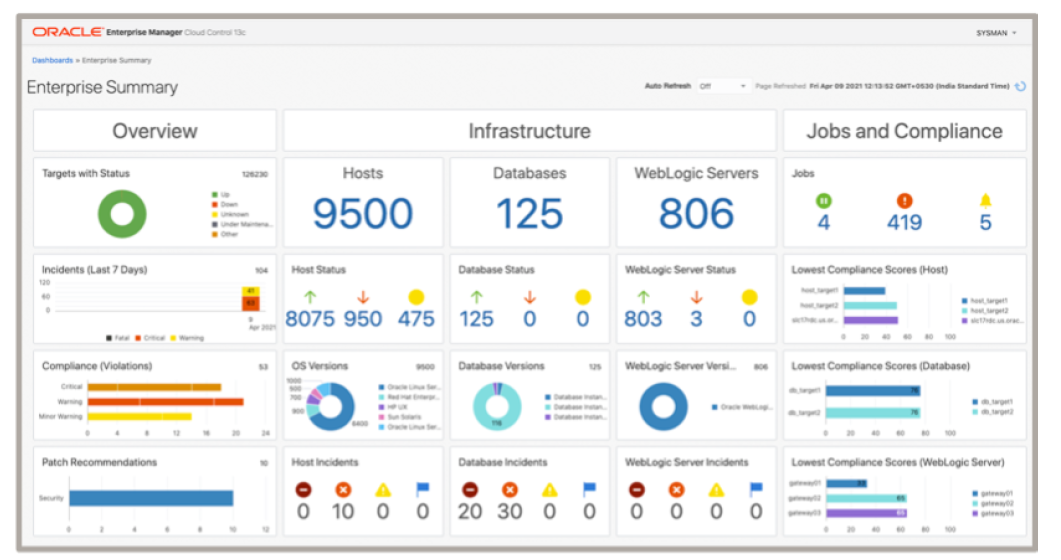
Task: Click the Critical compliance violations bar
Action: (154, 387)
